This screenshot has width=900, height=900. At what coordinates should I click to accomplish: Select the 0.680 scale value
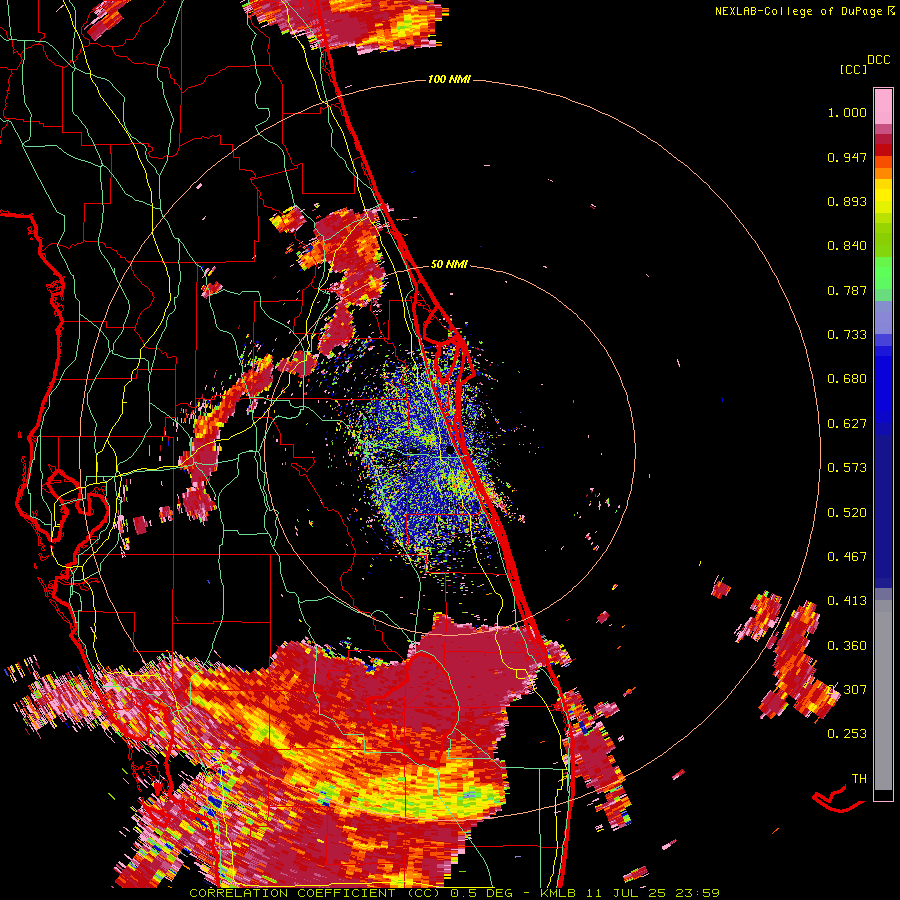pos(847,379)
